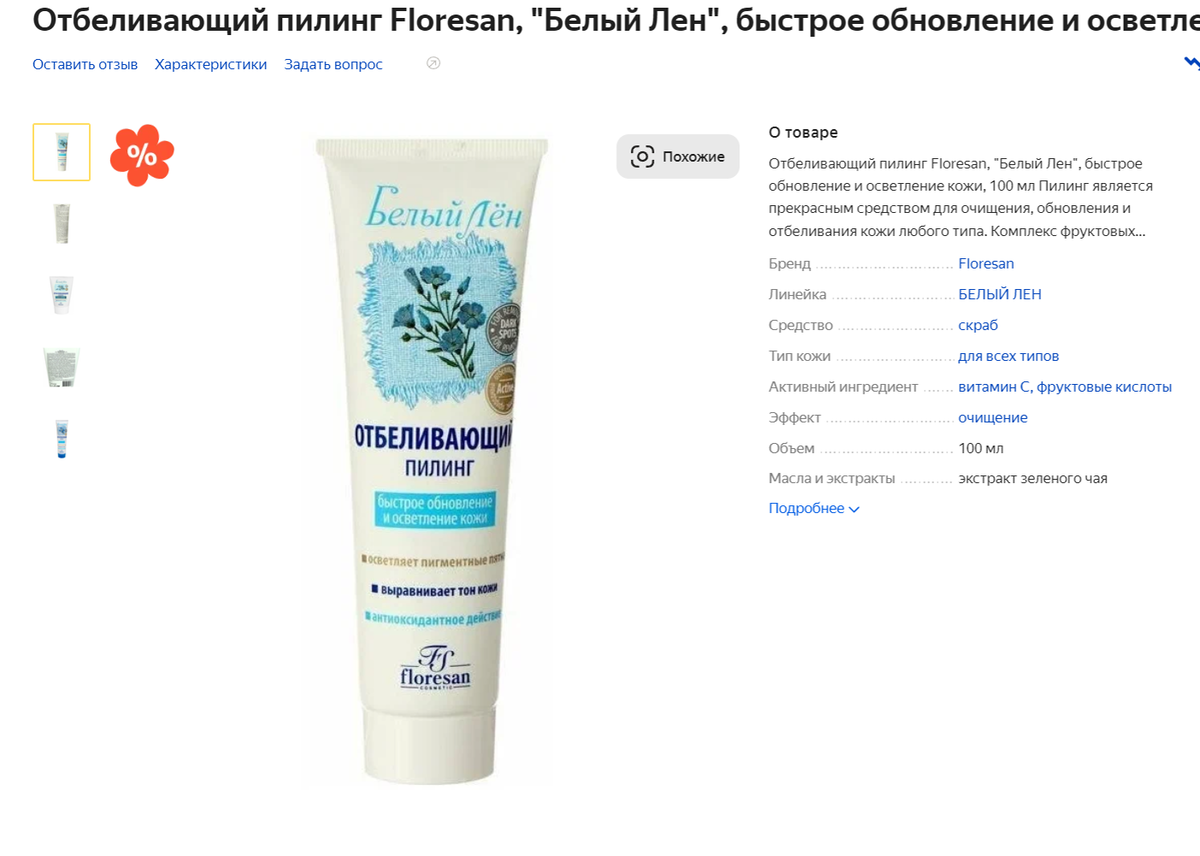
Task: Select the fourth thumbnail showing the tube back
Action: coord(62,367)
